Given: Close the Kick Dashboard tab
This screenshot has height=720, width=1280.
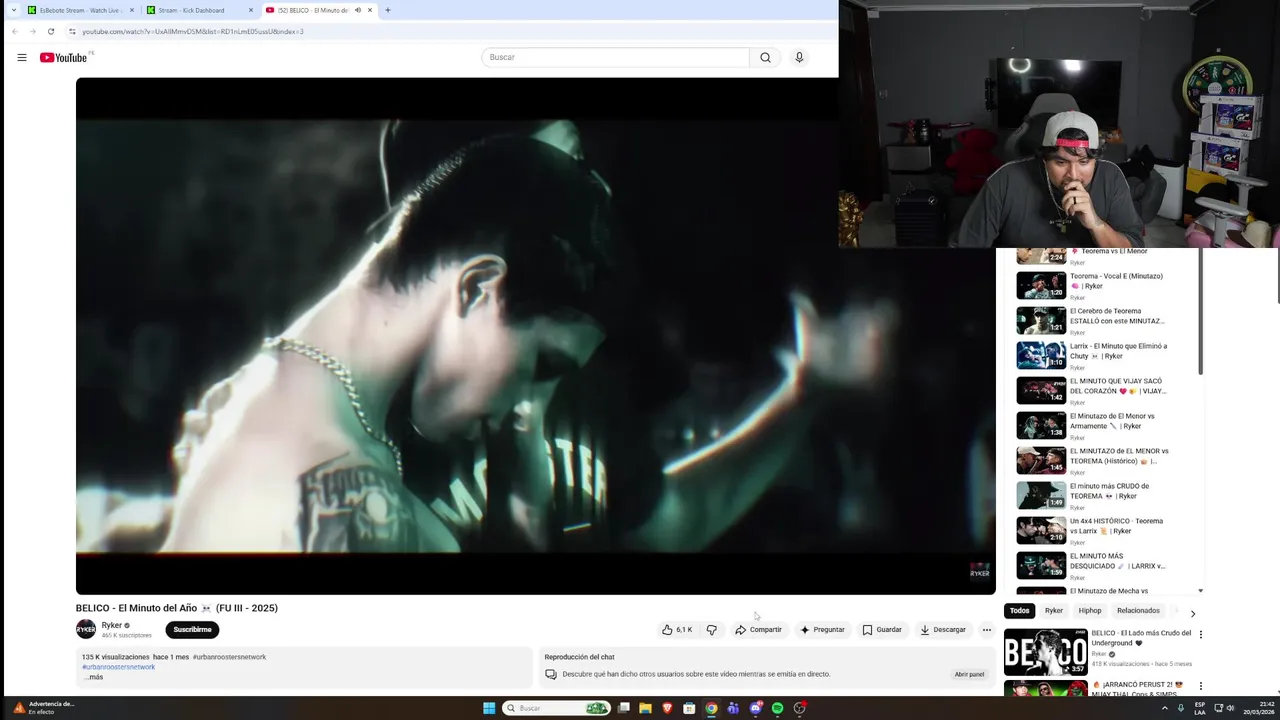Looking at the screenshot, I should [250, 10].
